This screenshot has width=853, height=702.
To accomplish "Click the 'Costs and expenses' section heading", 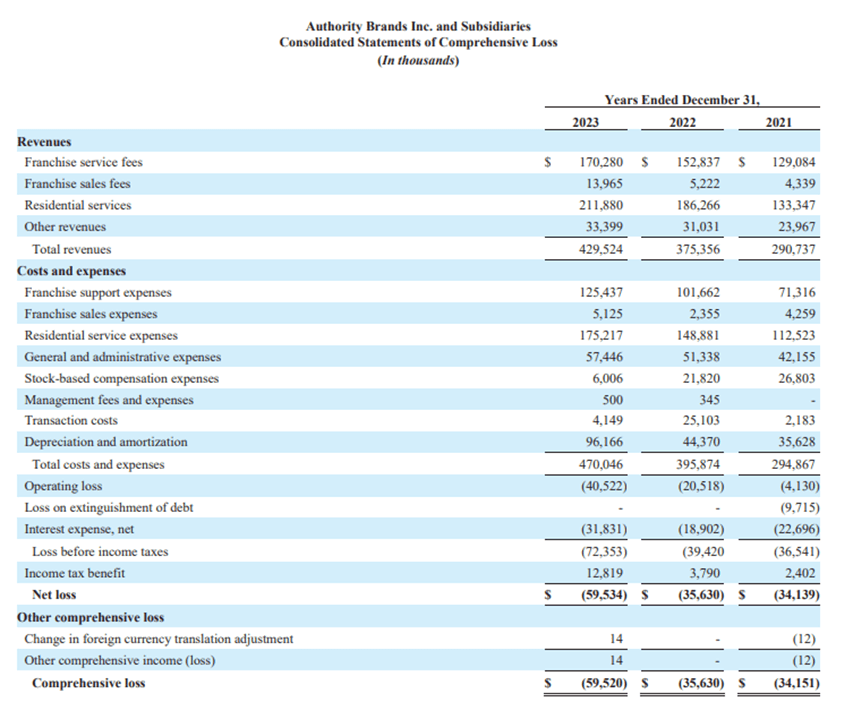I will coord(71,271).
